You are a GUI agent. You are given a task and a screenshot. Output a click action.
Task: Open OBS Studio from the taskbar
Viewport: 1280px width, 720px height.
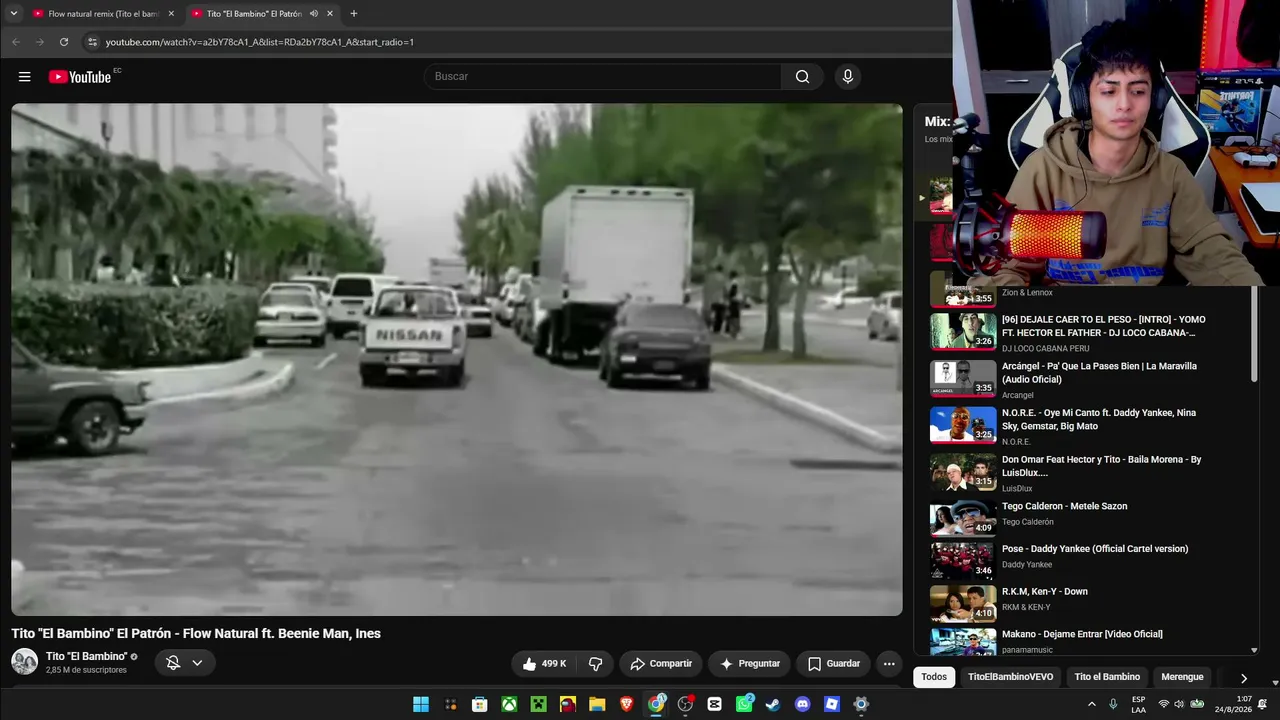pyautogui.click(x=685, y=704)
